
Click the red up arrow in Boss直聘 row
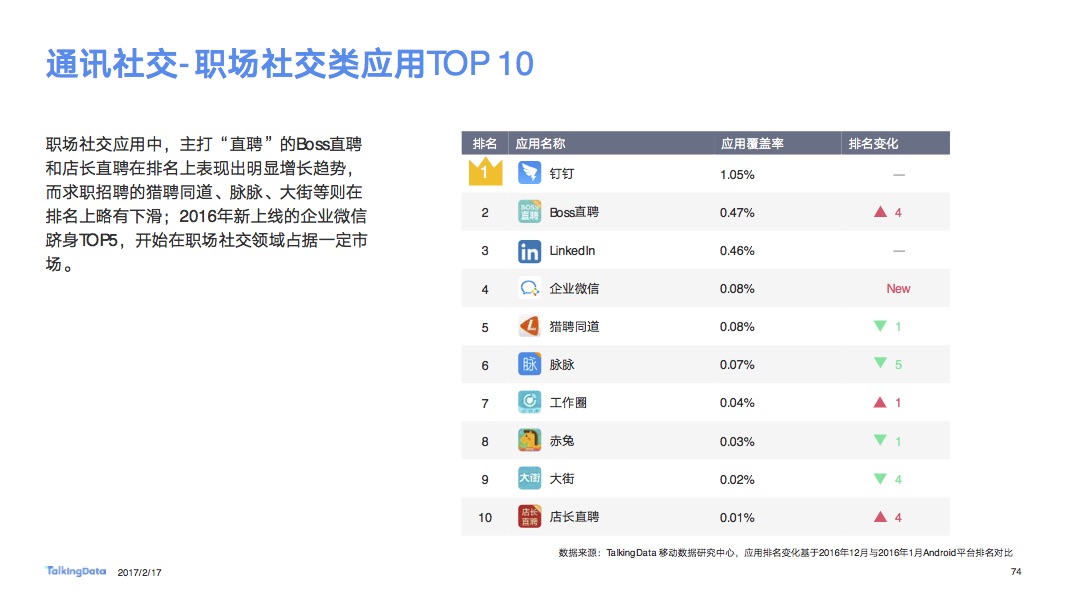[x=880, y=212]
